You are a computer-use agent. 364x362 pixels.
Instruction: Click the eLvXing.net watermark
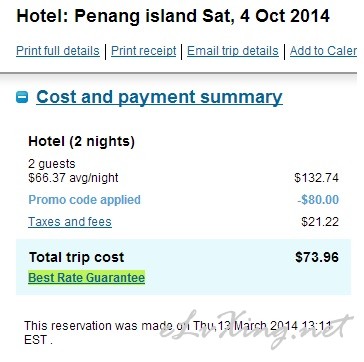(x=256, y=328)
